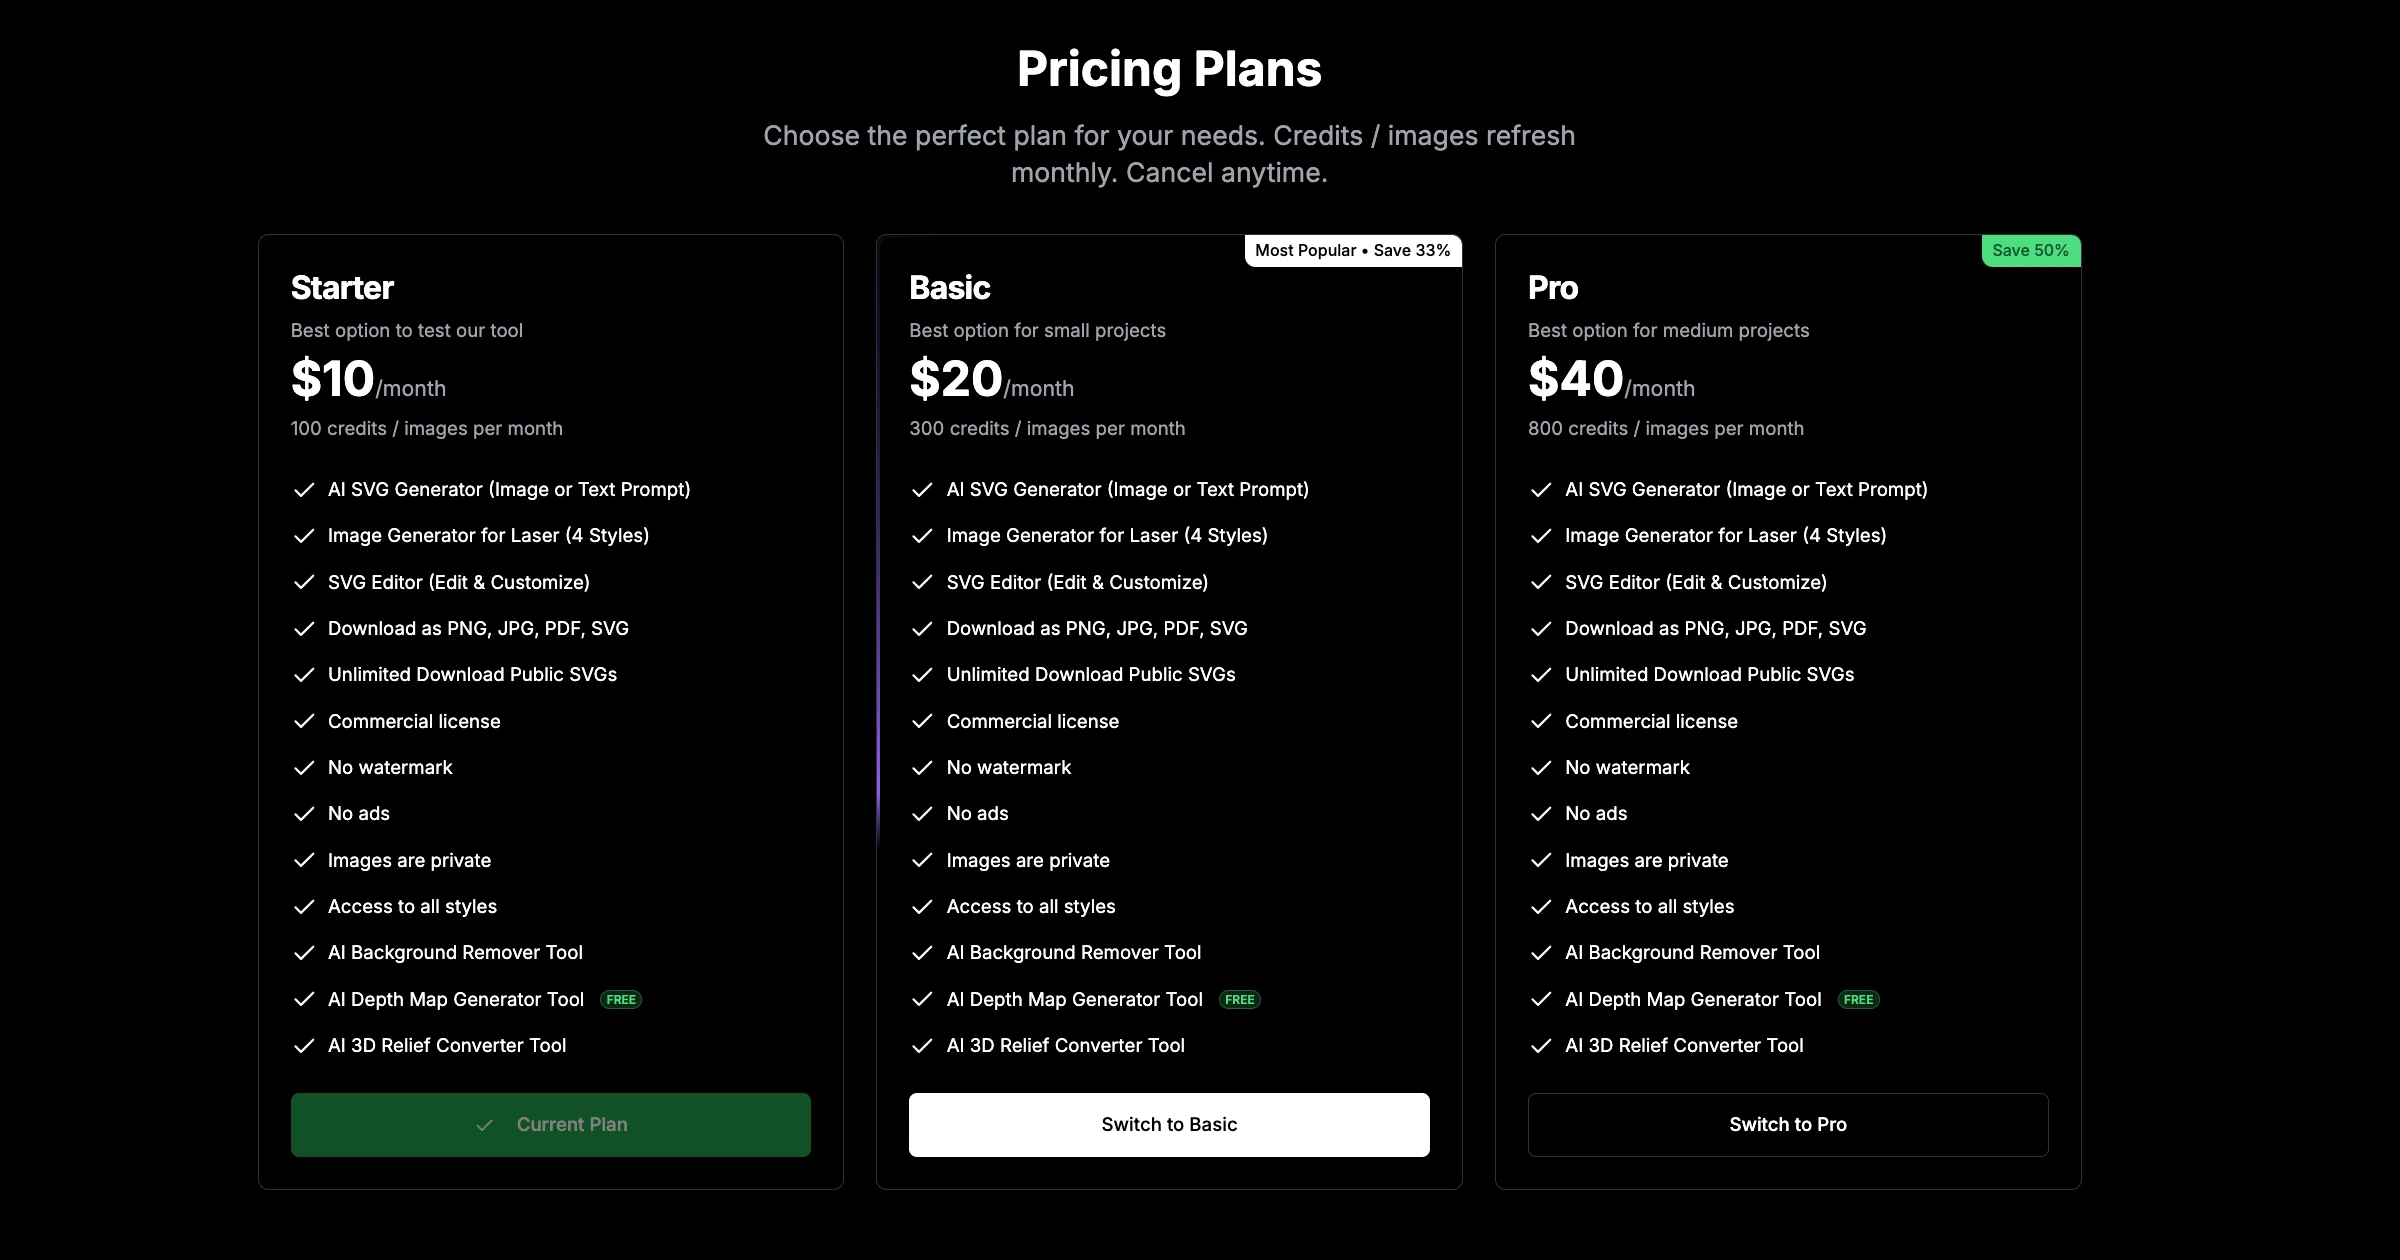The height and width of the screenshot is (1260, 2400).
Task: Click the checkmark beside AI SVG Generator in Starter
Action: point(304,490)
